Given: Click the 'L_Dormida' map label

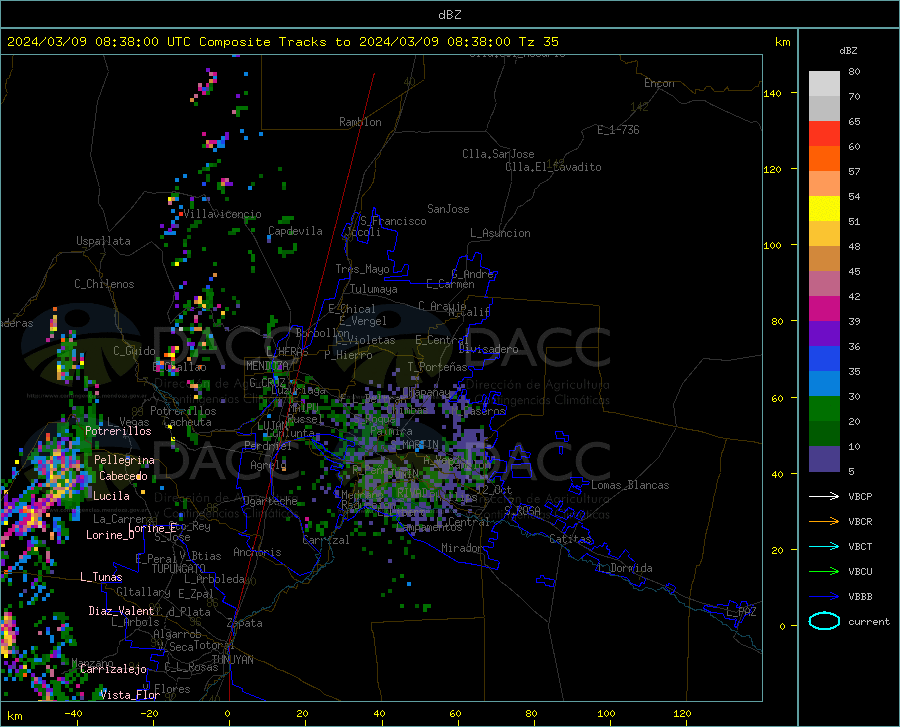Looking at the screenshot, I should coord(625,568).
